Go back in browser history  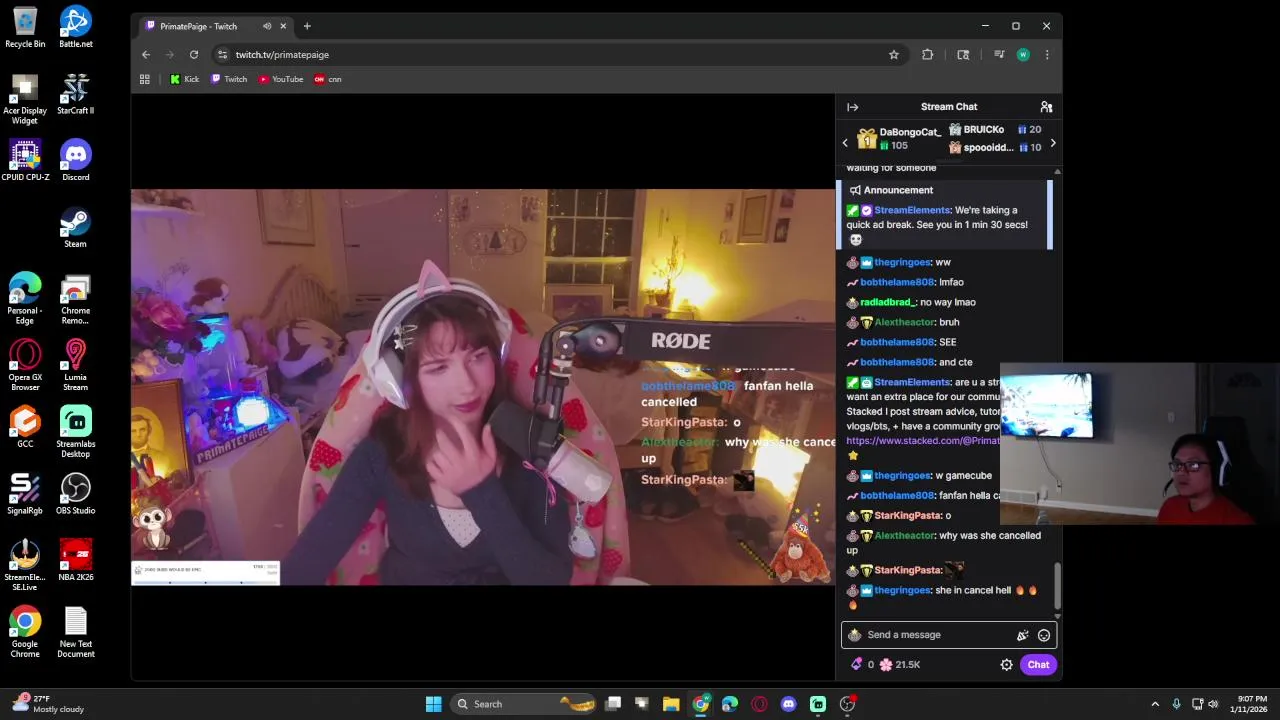pyautogui.click(x=146, y=55)
